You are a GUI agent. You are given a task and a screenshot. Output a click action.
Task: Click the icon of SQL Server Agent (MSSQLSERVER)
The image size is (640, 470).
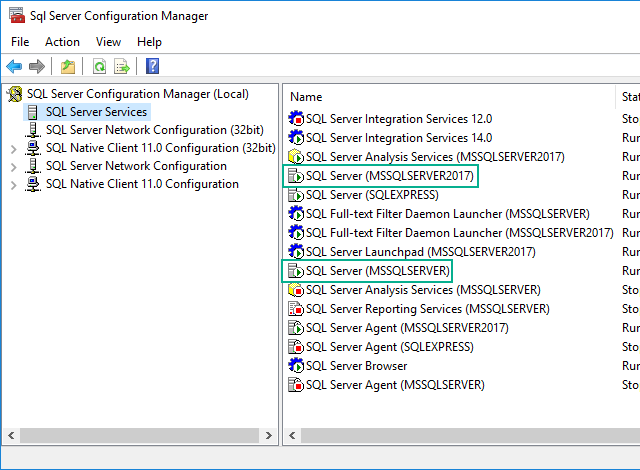tap(296, 385)
